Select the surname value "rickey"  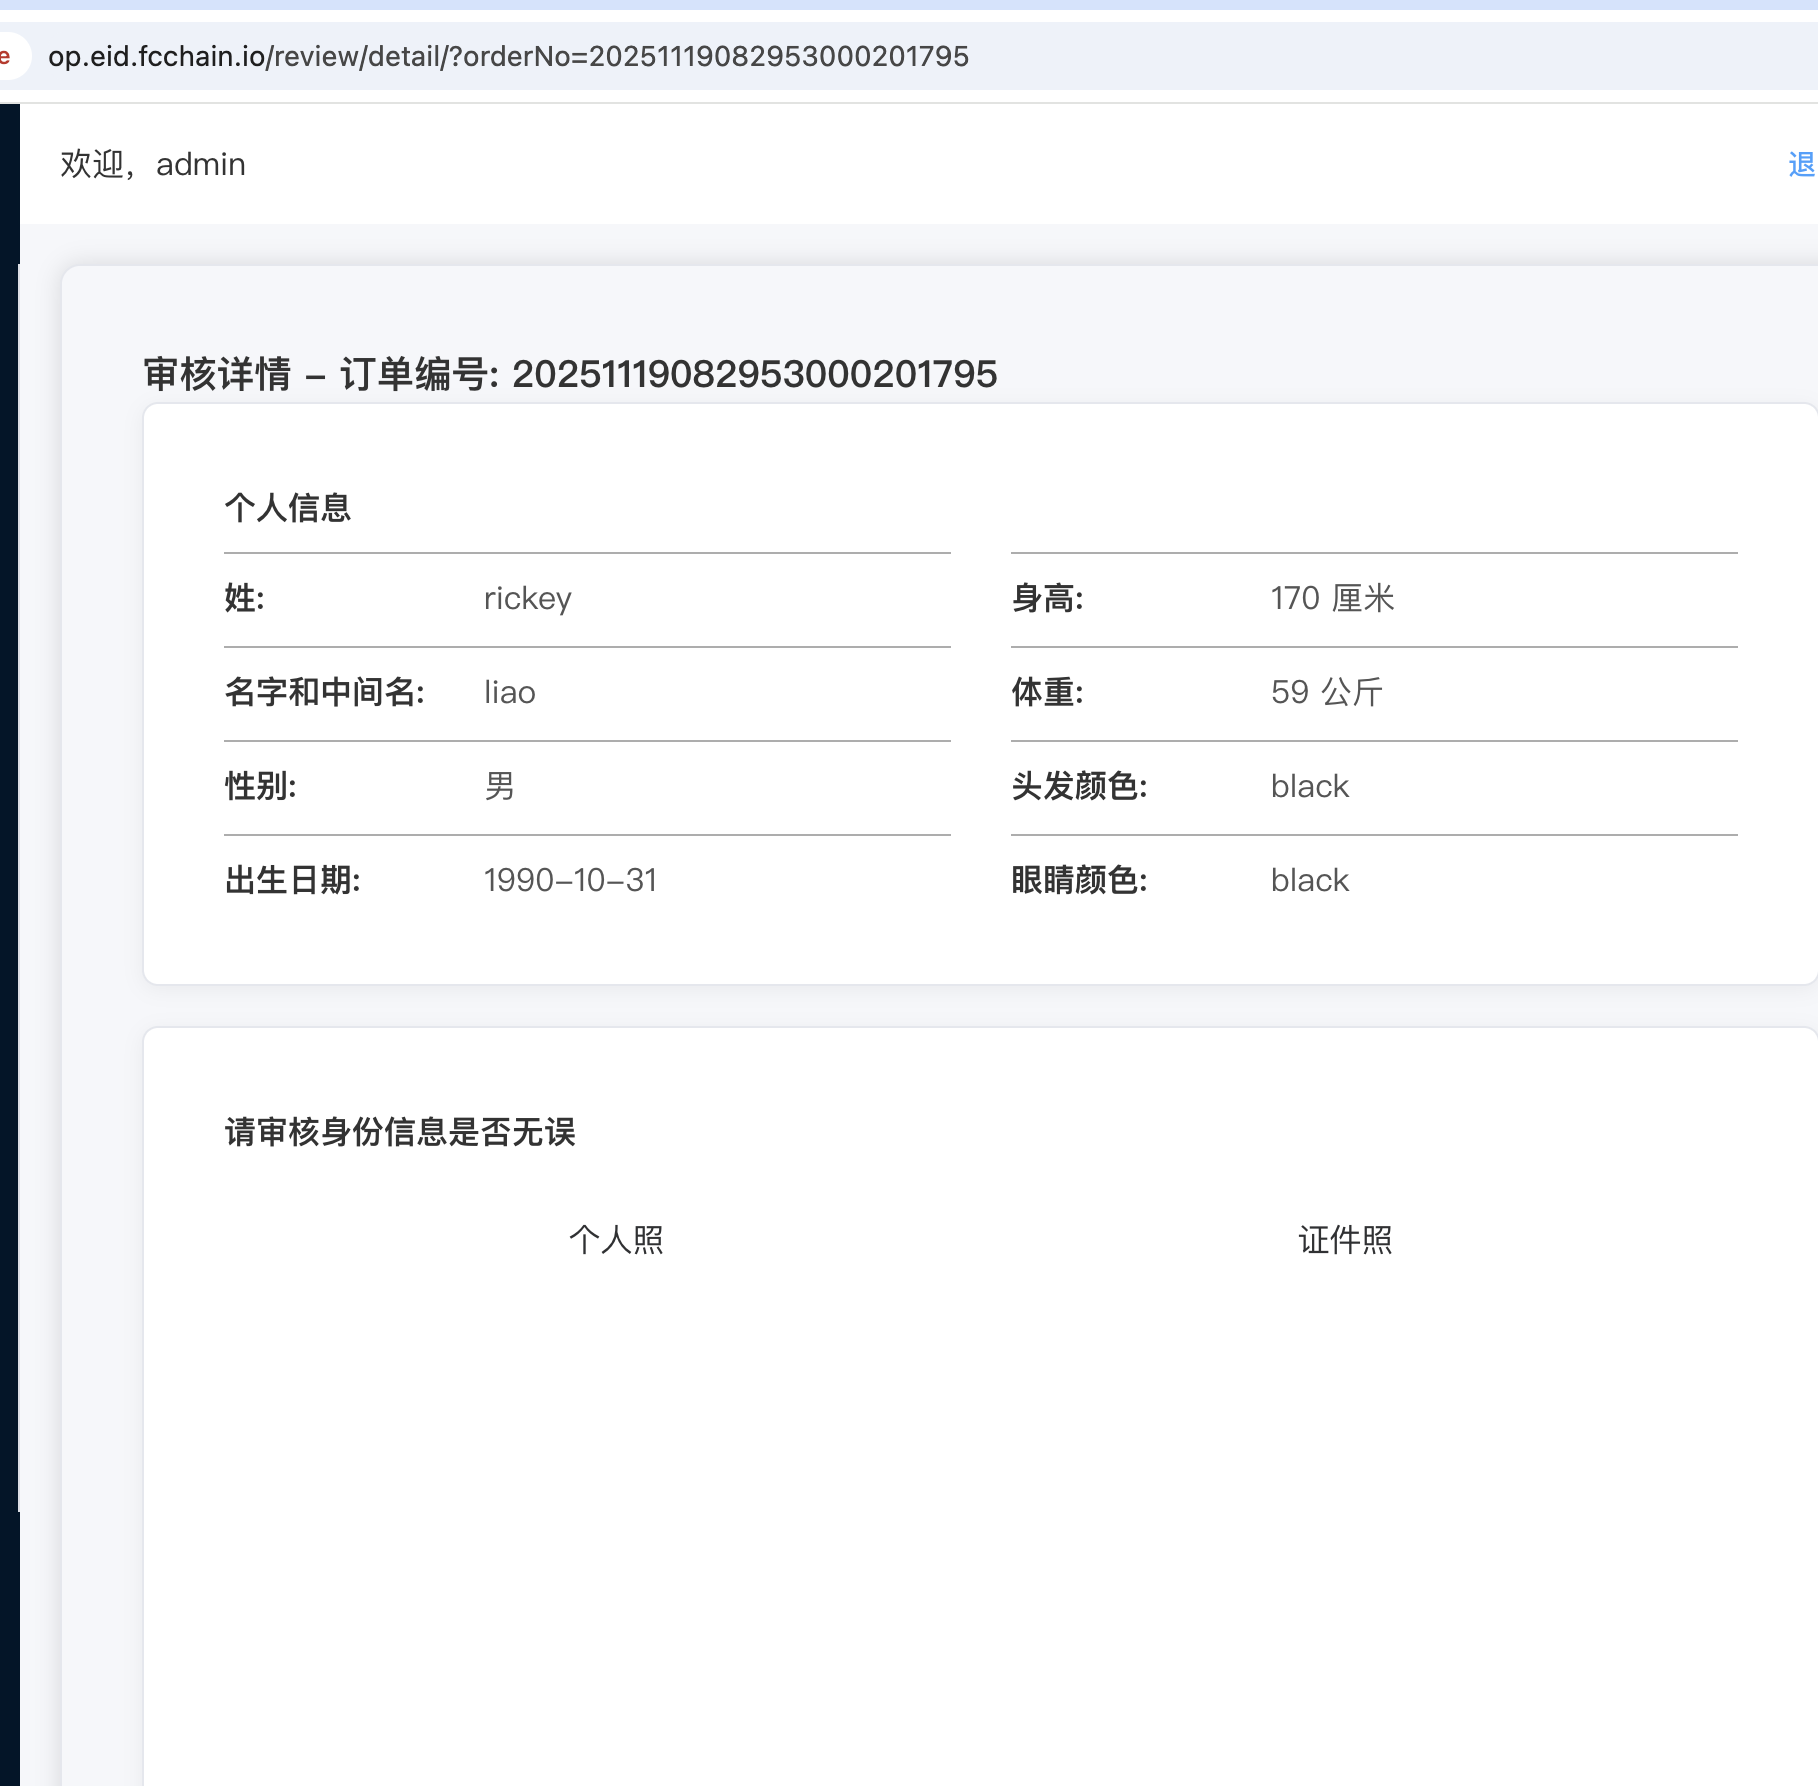coord(527,598)
